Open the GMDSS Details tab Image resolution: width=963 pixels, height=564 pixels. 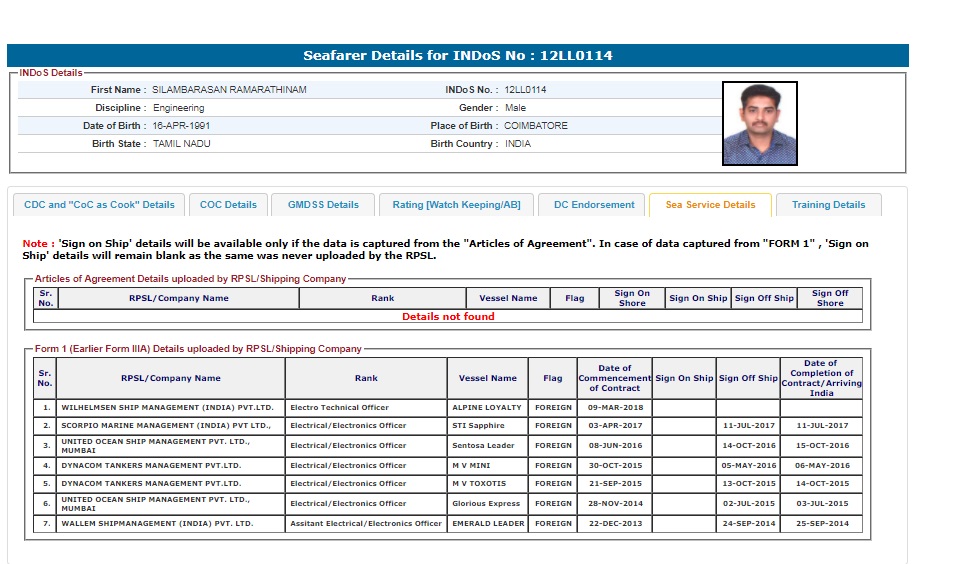tap(323, 205)
